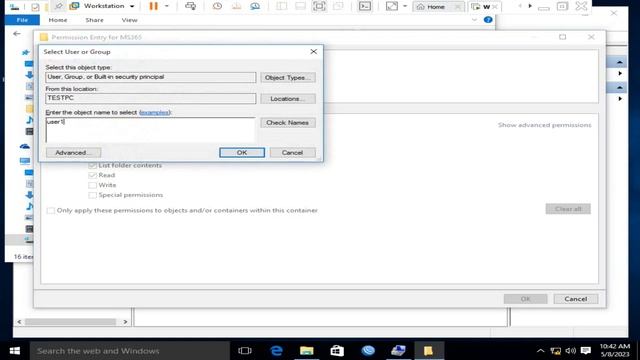Show hidden tray icons chevron

540,351
